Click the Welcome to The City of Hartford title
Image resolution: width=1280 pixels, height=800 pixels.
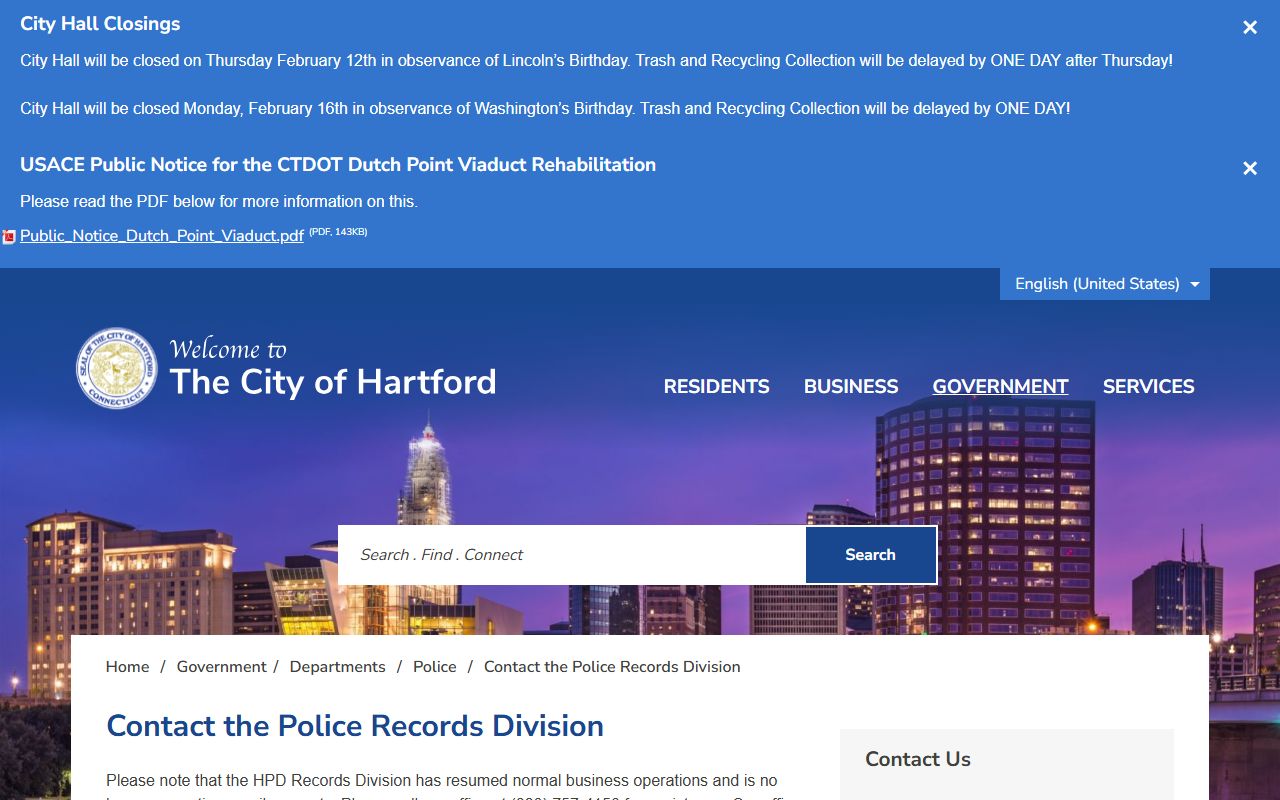click(332, 370)
